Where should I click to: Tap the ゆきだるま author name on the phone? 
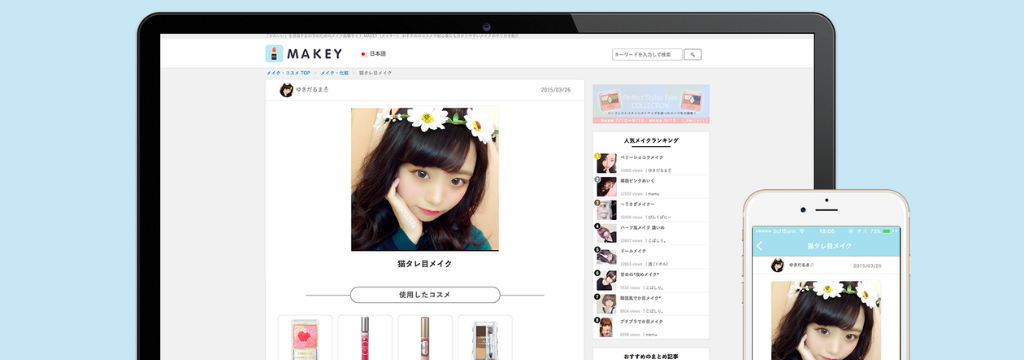[x=801, y=265]
